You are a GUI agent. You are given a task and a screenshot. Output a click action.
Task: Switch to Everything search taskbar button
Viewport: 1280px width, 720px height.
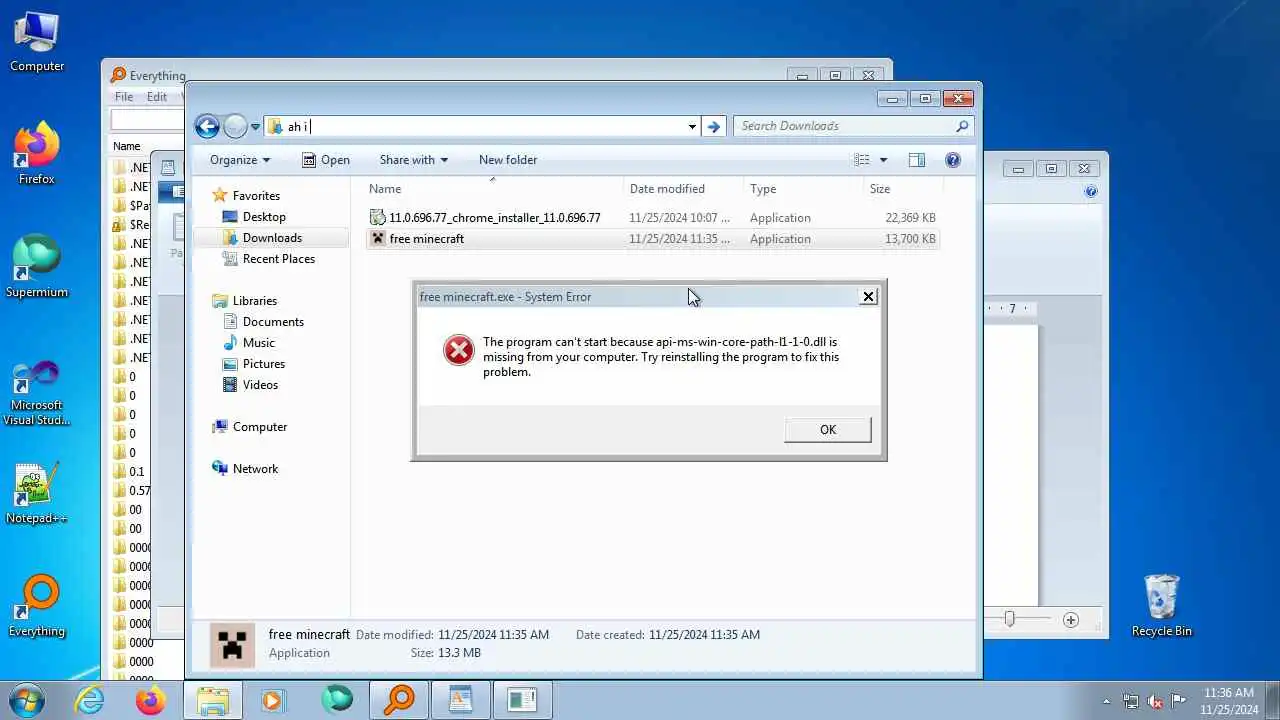coord(399,700)
